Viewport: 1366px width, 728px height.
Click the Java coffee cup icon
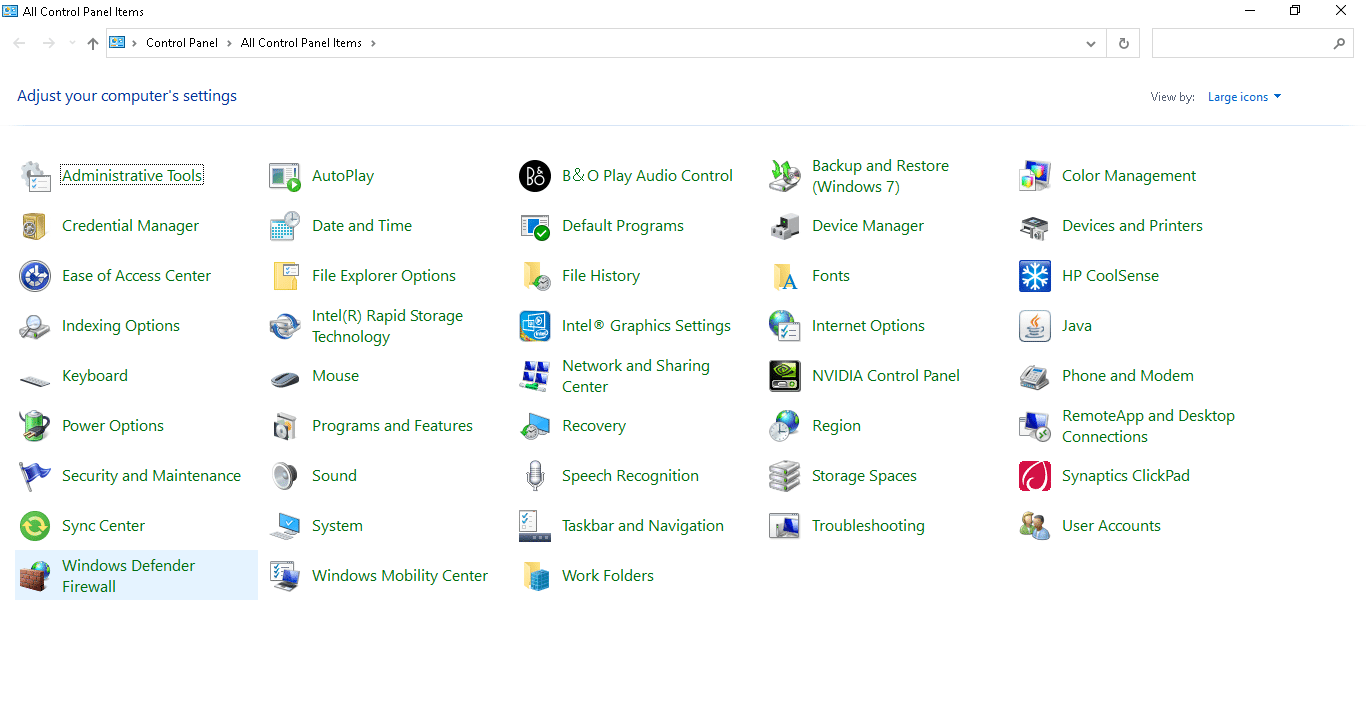coord(1034,326)
